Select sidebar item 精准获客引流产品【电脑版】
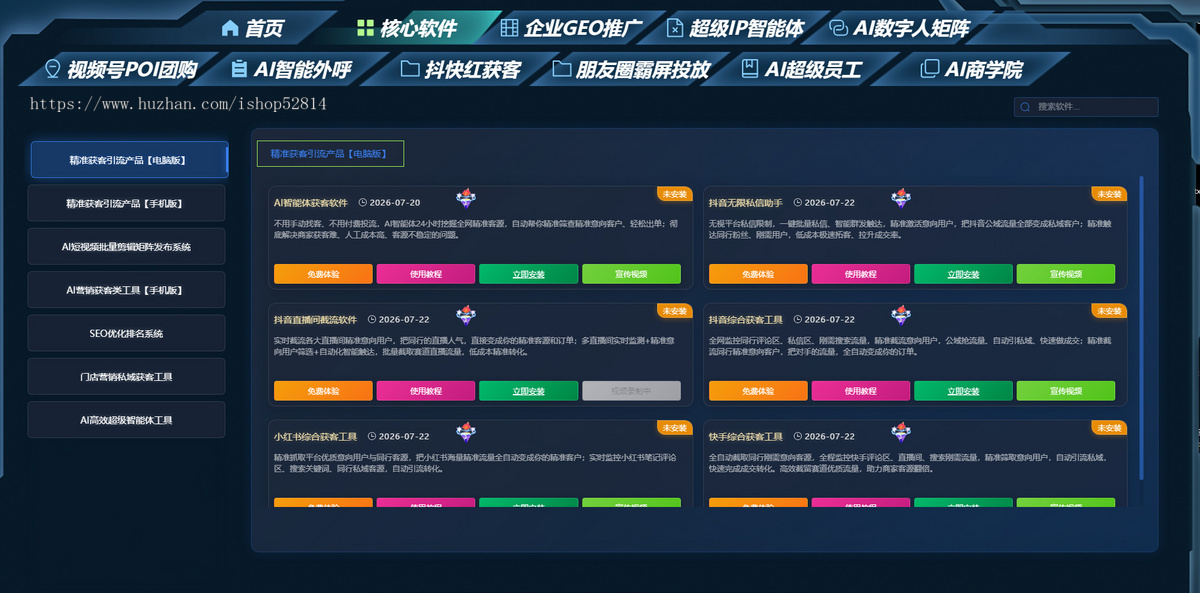The width and height of the screenshot is (1200, 593). point(129,160)
